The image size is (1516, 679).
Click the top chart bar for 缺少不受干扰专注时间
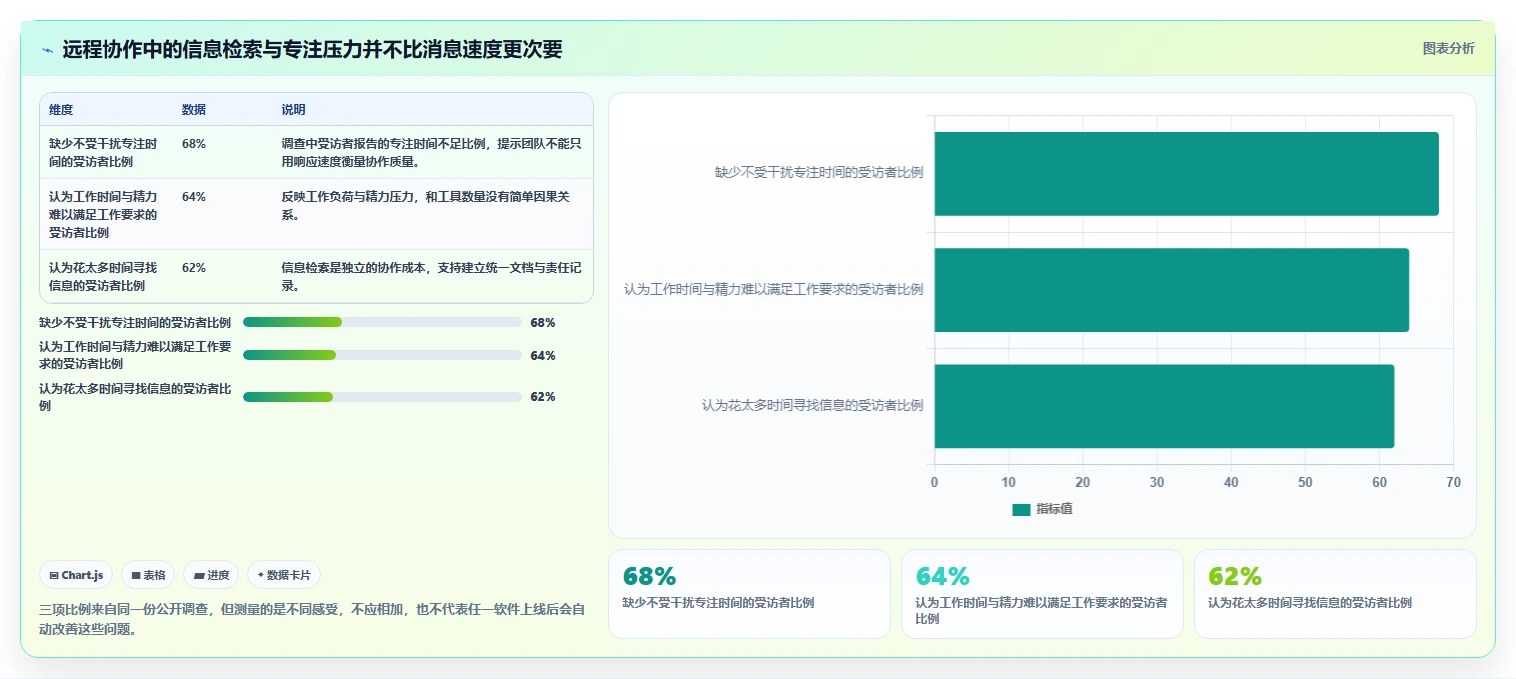click(1186, 174)
